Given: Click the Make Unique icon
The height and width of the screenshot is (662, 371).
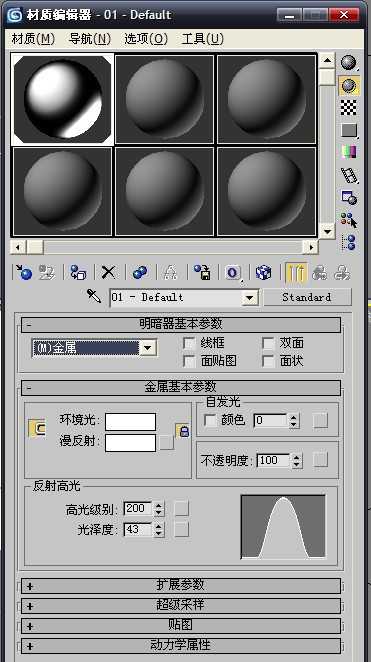Looking at the screenshot, I should pos(170,273).
